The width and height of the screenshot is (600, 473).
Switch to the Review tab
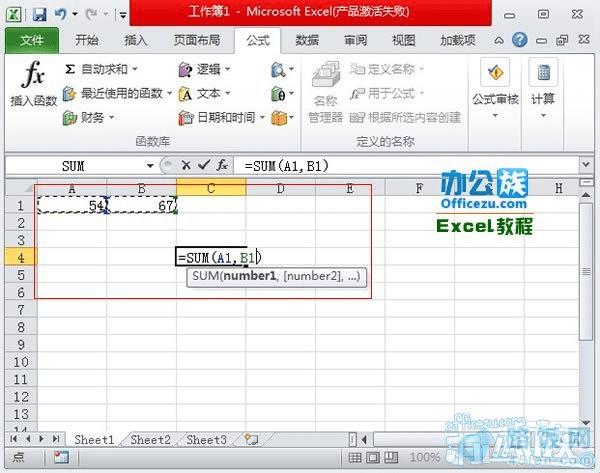click(x=355, y=40)
